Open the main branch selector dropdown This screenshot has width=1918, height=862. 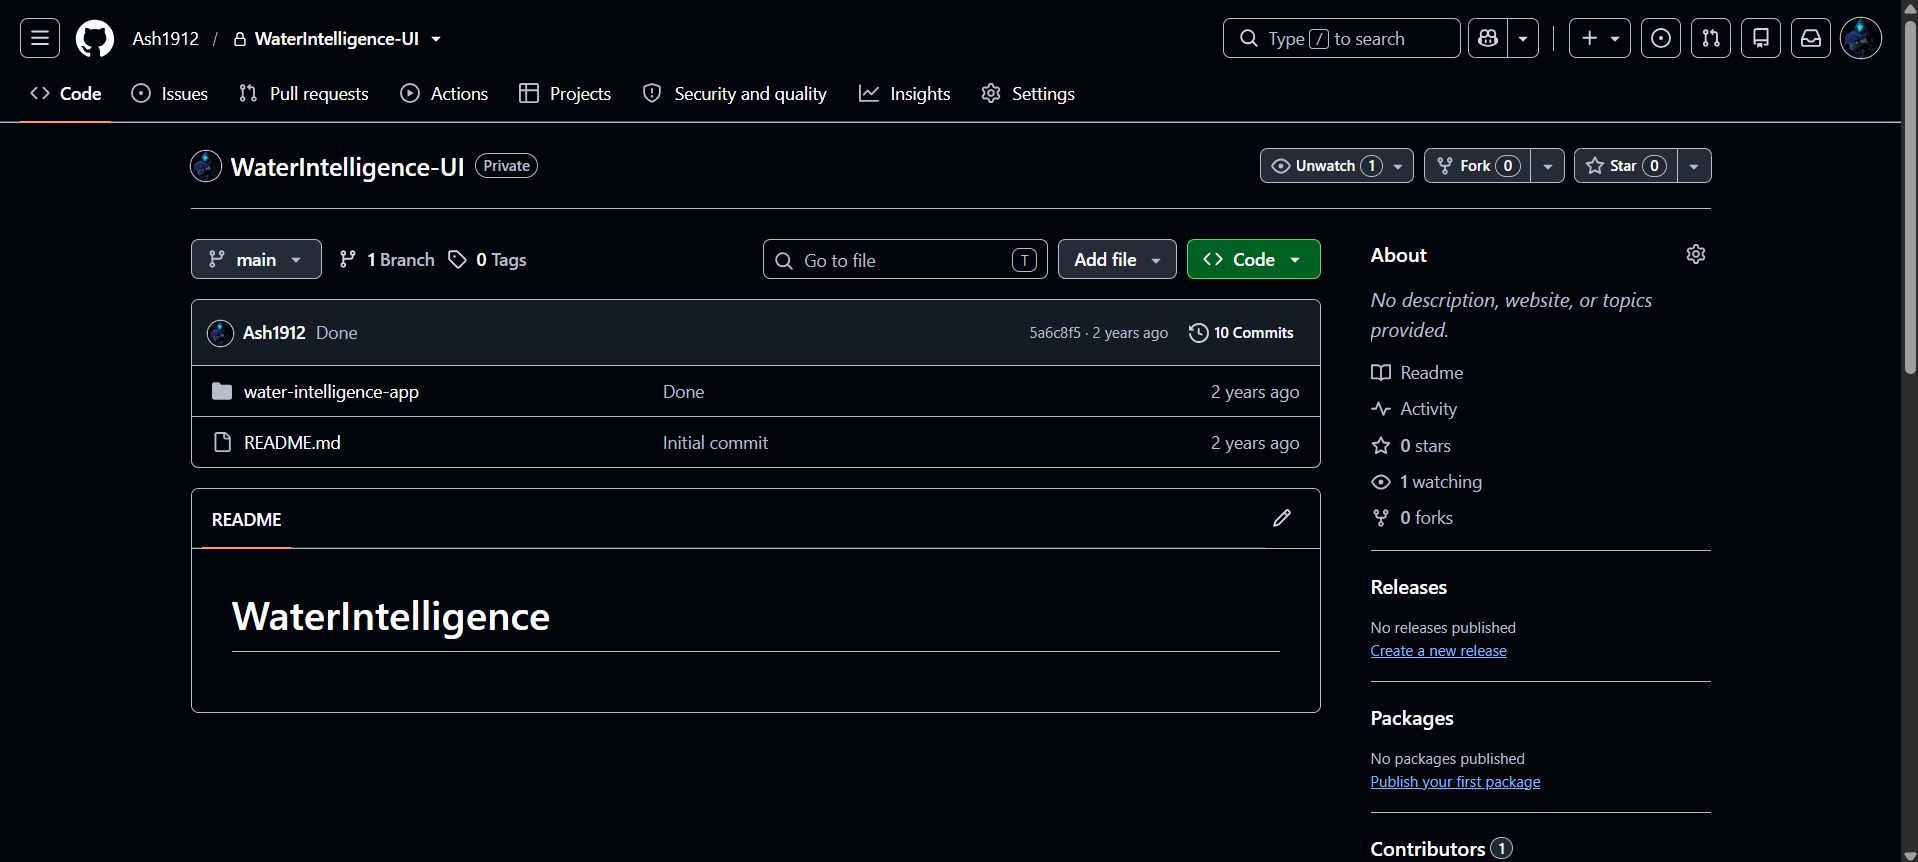tap(256, 259)
